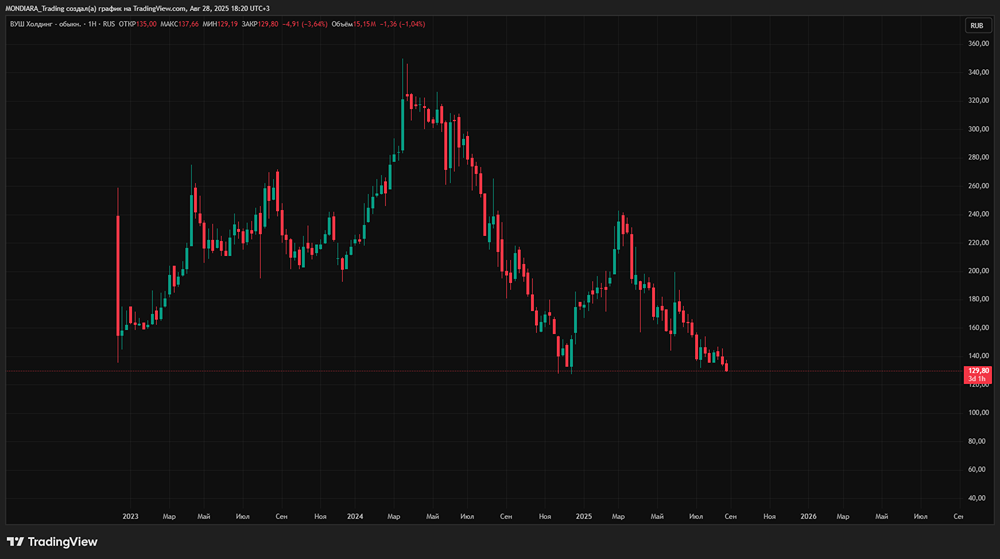Select the 129,80 current price label
The image size is (1000, 559).
point(978,371)
